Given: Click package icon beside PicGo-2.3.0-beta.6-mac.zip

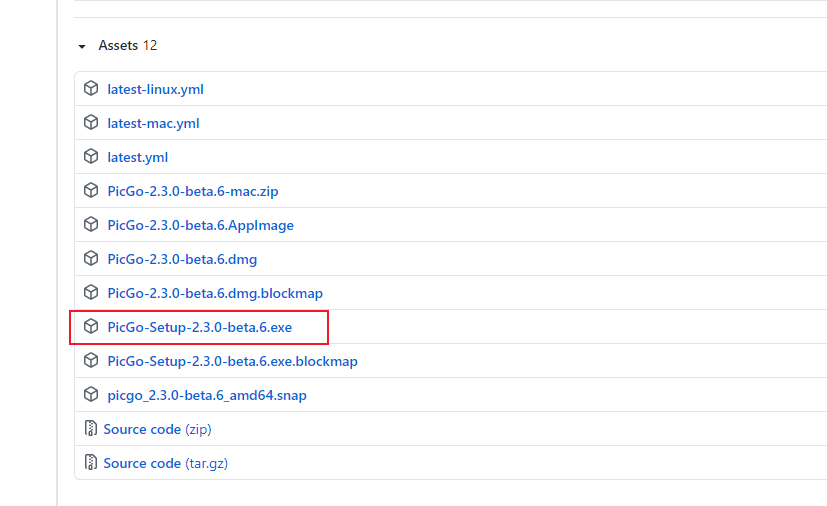Looking at the screenshot, I should 91,190.
